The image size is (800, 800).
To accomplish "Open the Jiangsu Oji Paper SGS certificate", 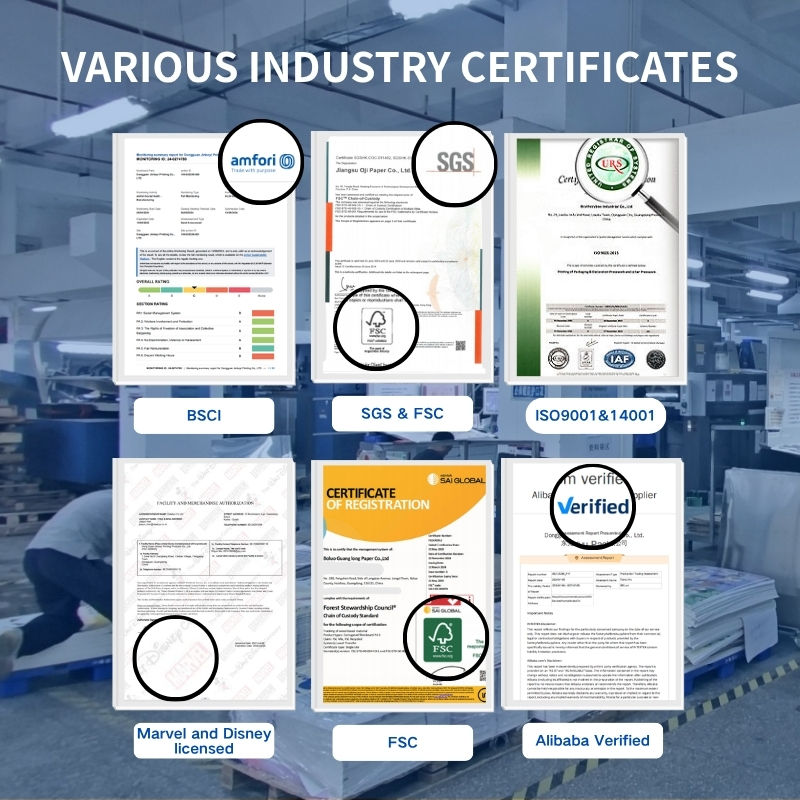I will point(402,257).
